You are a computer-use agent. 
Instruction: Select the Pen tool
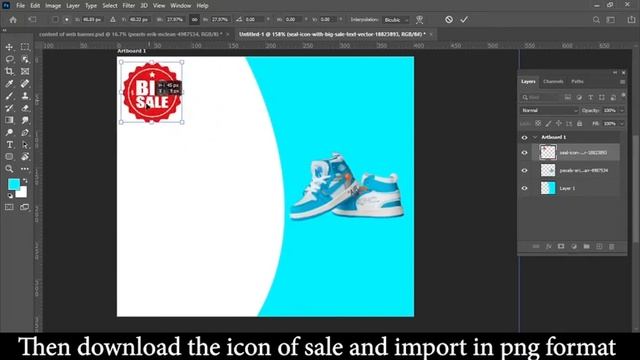(x=25, y=132)
